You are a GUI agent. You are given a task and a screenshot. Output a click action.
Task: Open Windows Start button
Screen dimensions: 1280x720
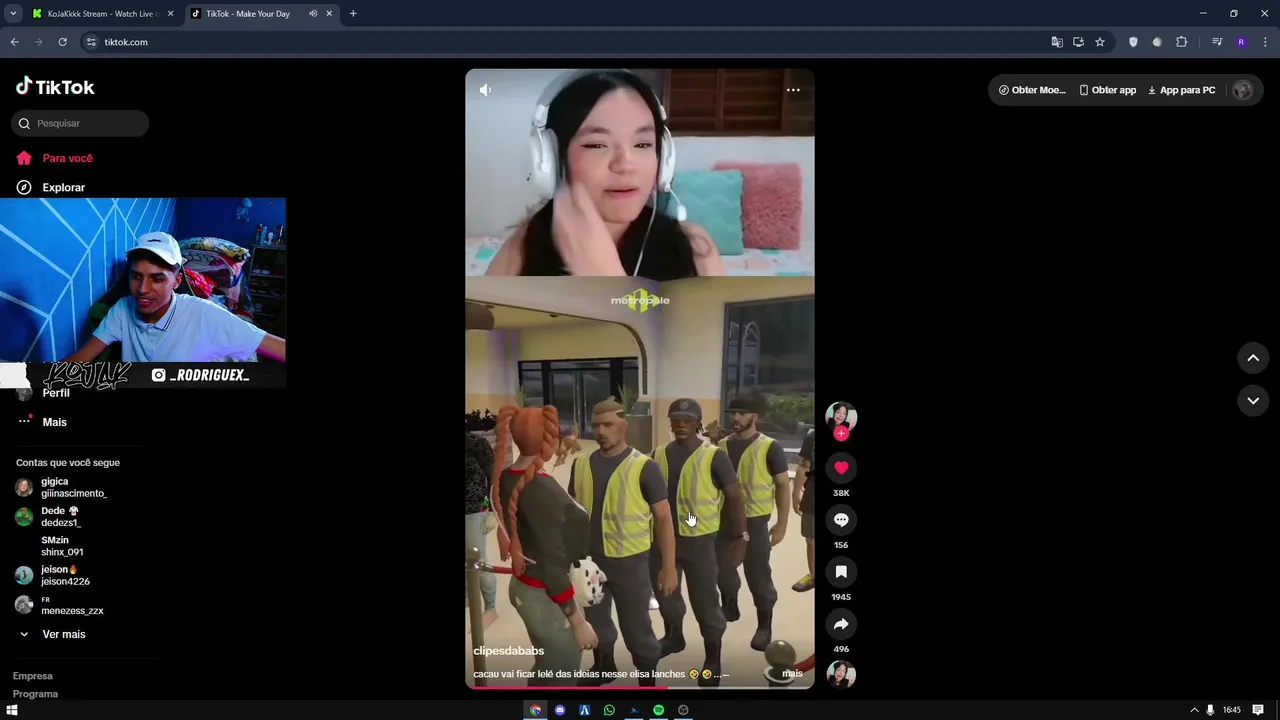[12, 710]
